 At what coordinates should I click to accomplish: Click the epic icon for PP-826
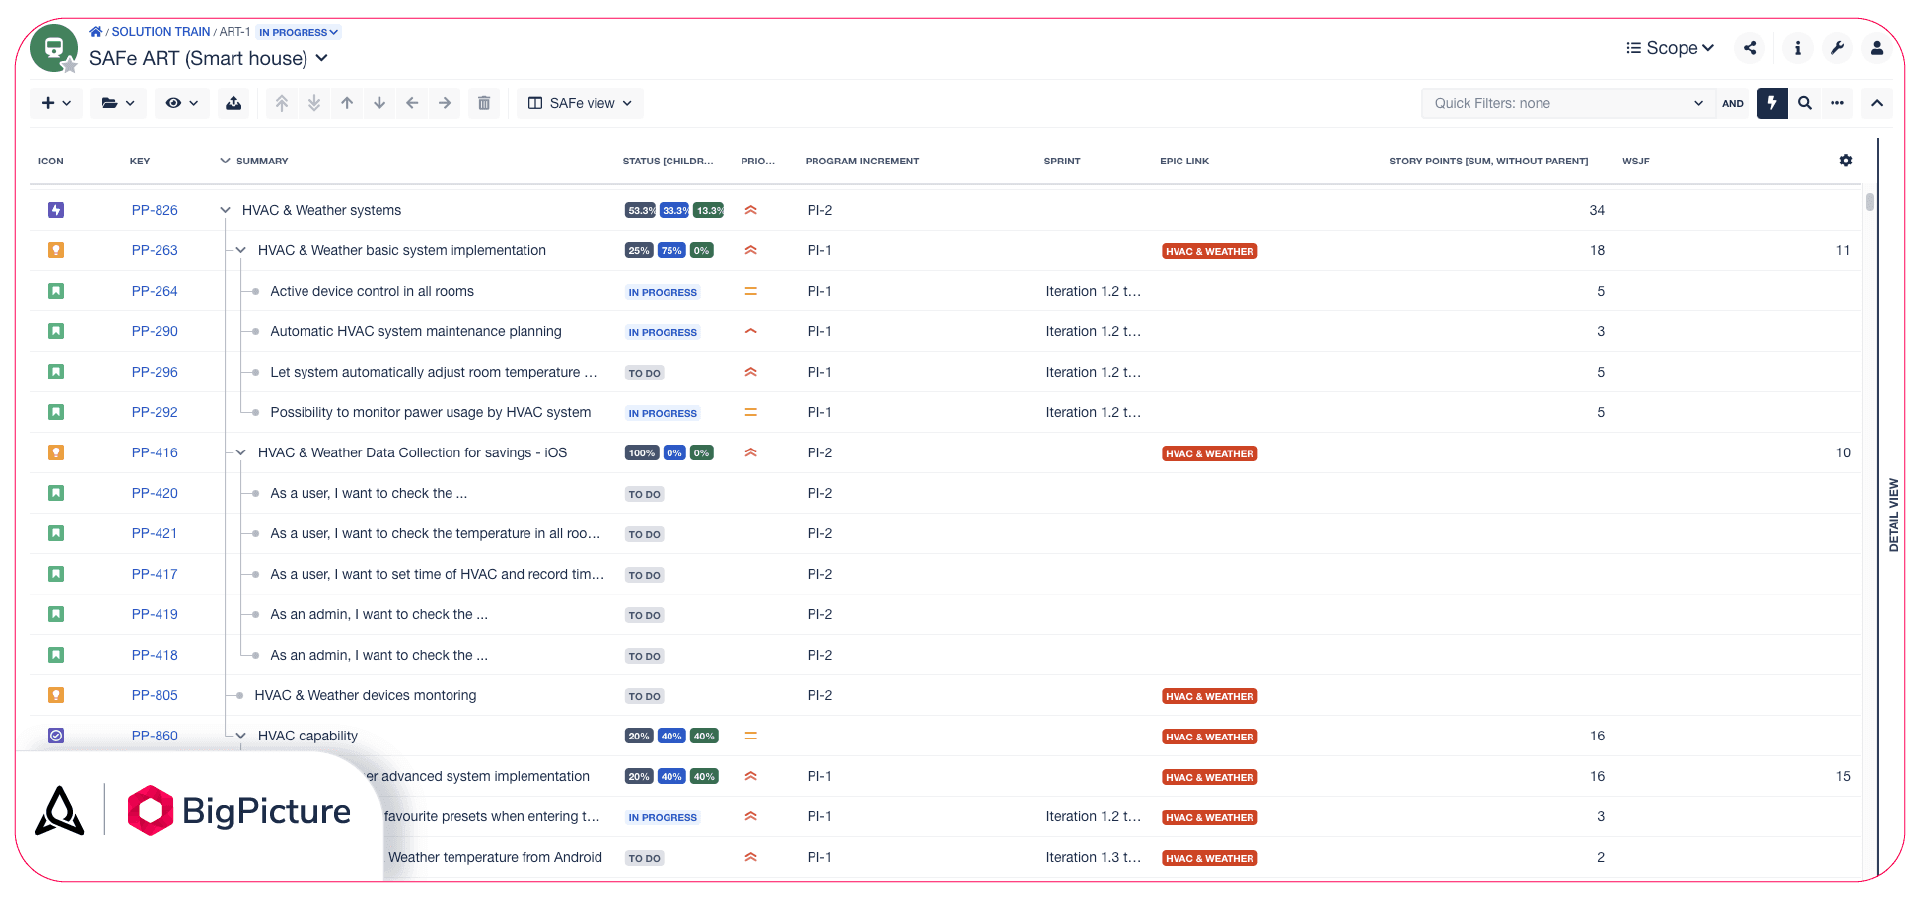56,210
